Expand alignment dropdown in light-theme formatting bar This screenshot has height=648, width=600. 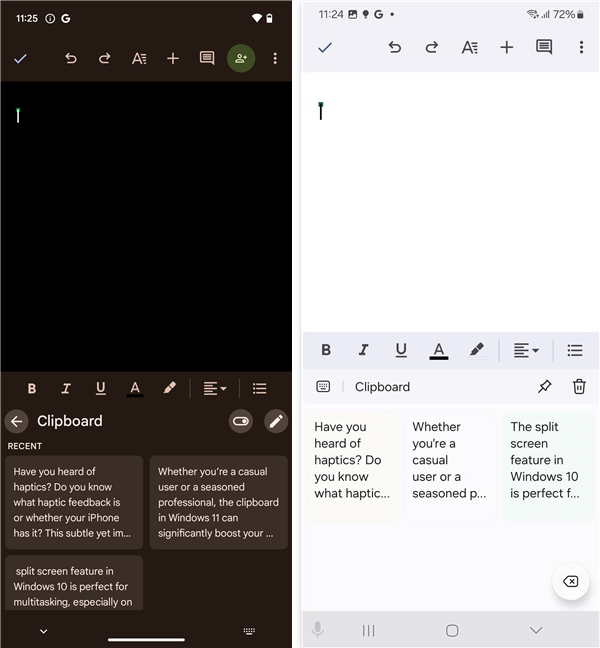(526, 350)
